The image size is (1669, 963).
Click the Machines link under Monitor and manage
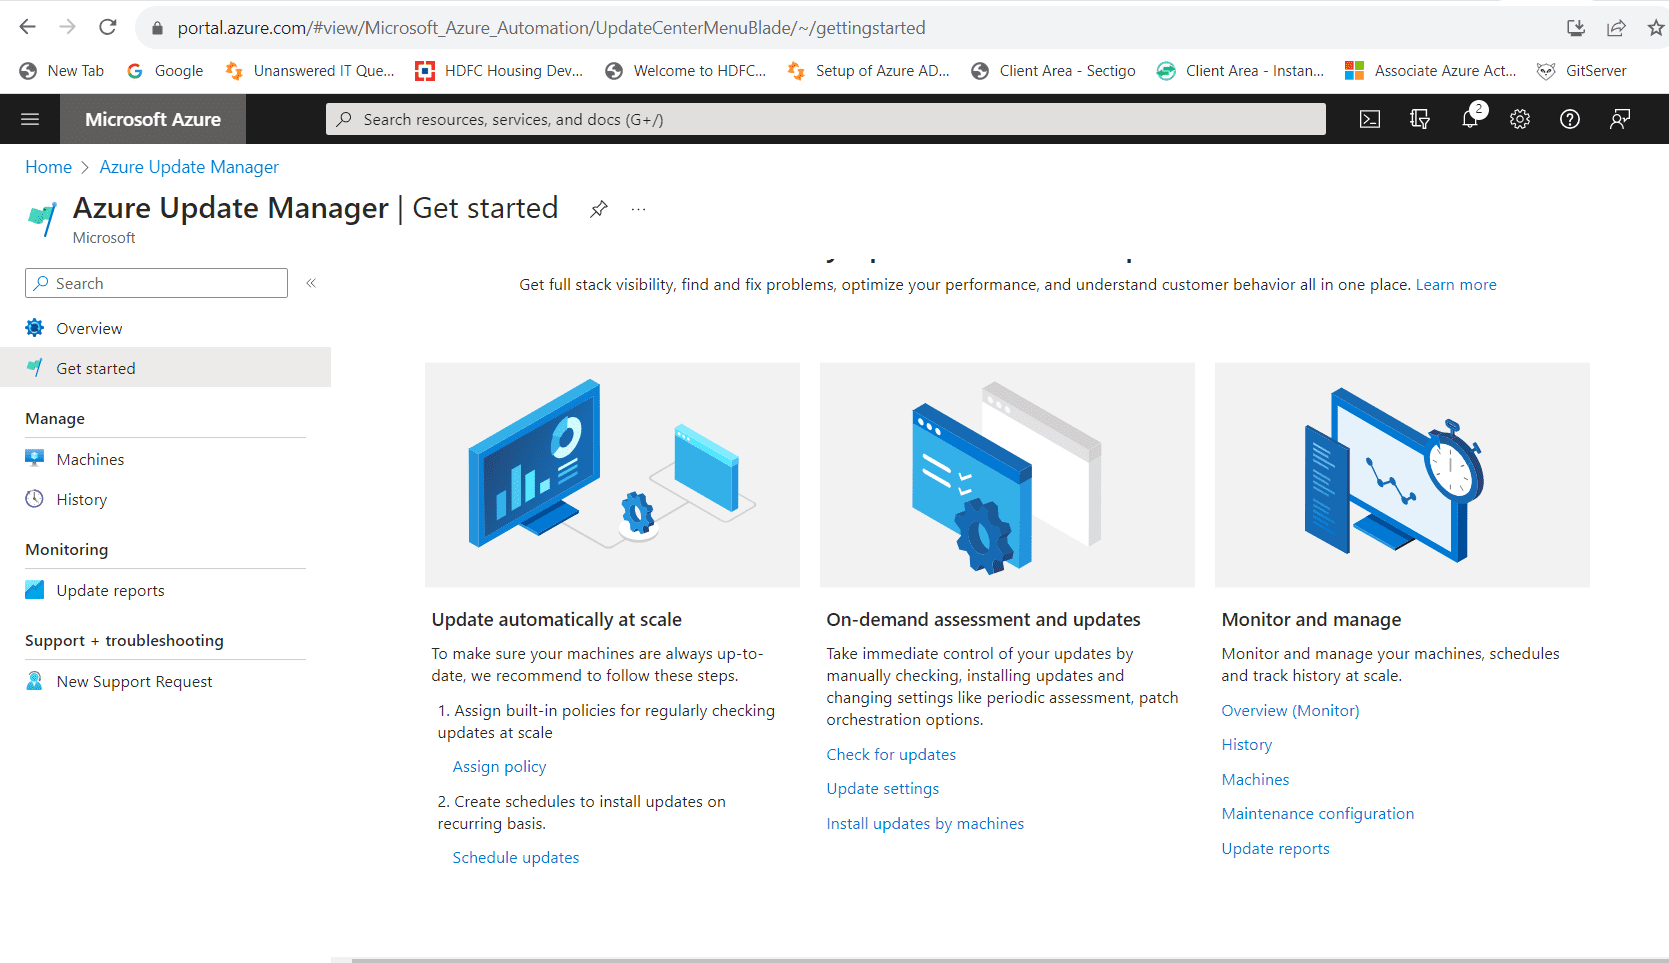click(1255, 780)
